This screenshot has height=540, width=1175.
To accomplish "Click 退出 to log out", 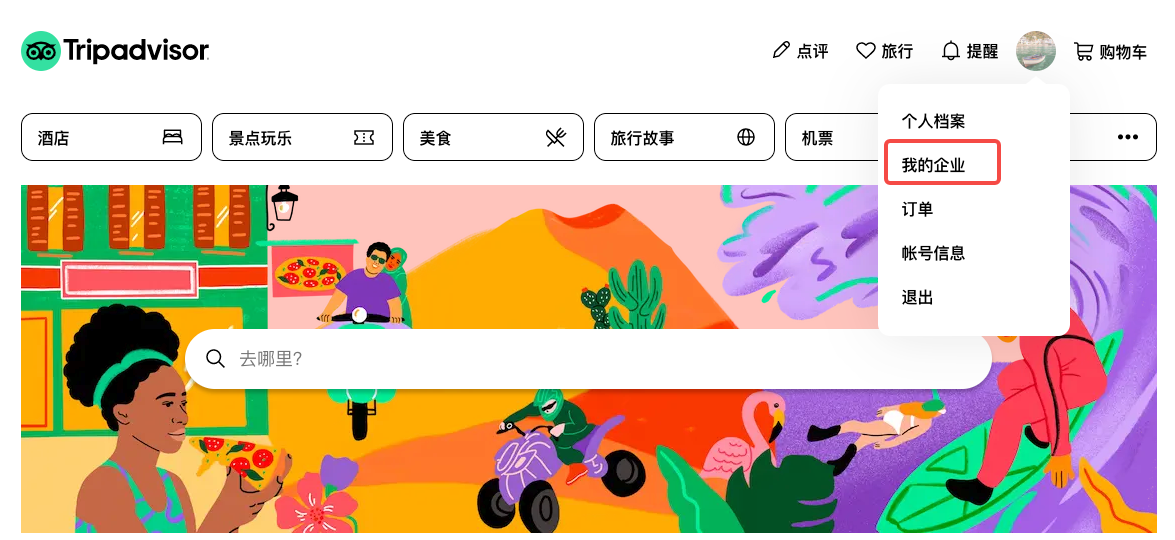I will point(917,297).
